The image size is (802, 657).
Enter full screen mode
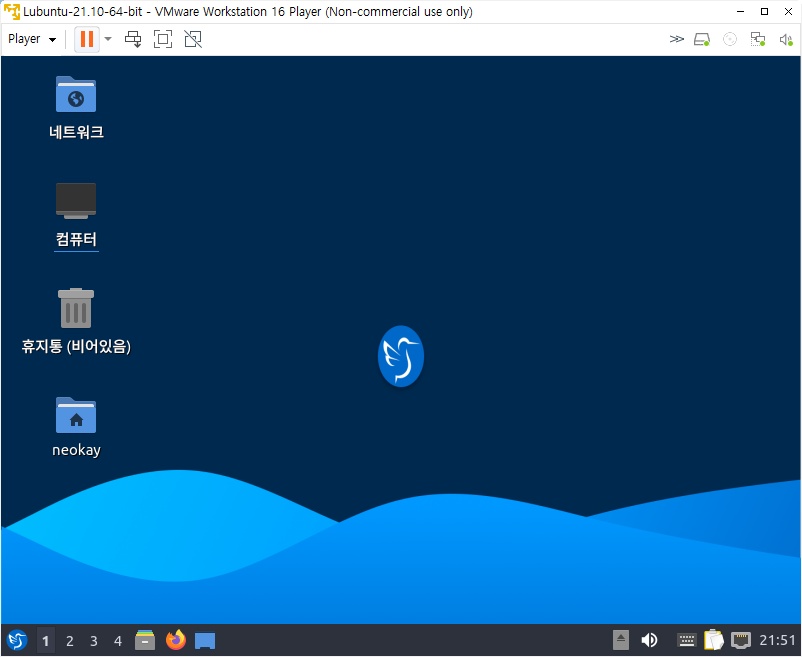(163, 39)
